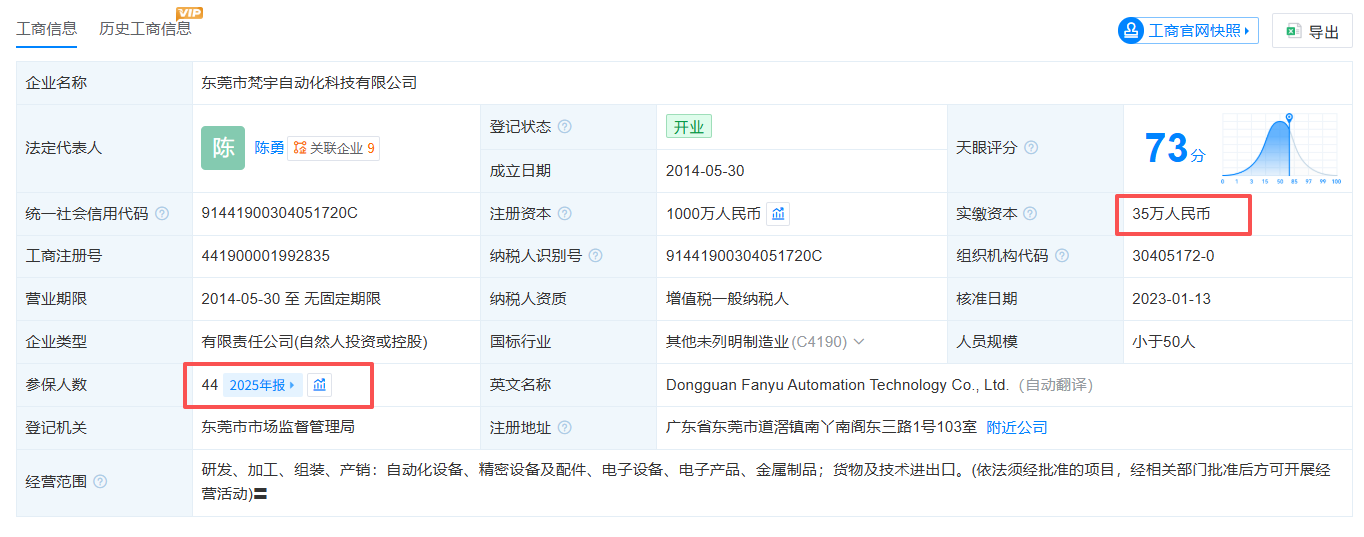Click help icon beside 组织机构代码
Image resolution: width=1364 pixels, height=537 pixels.
(1062, 256)
